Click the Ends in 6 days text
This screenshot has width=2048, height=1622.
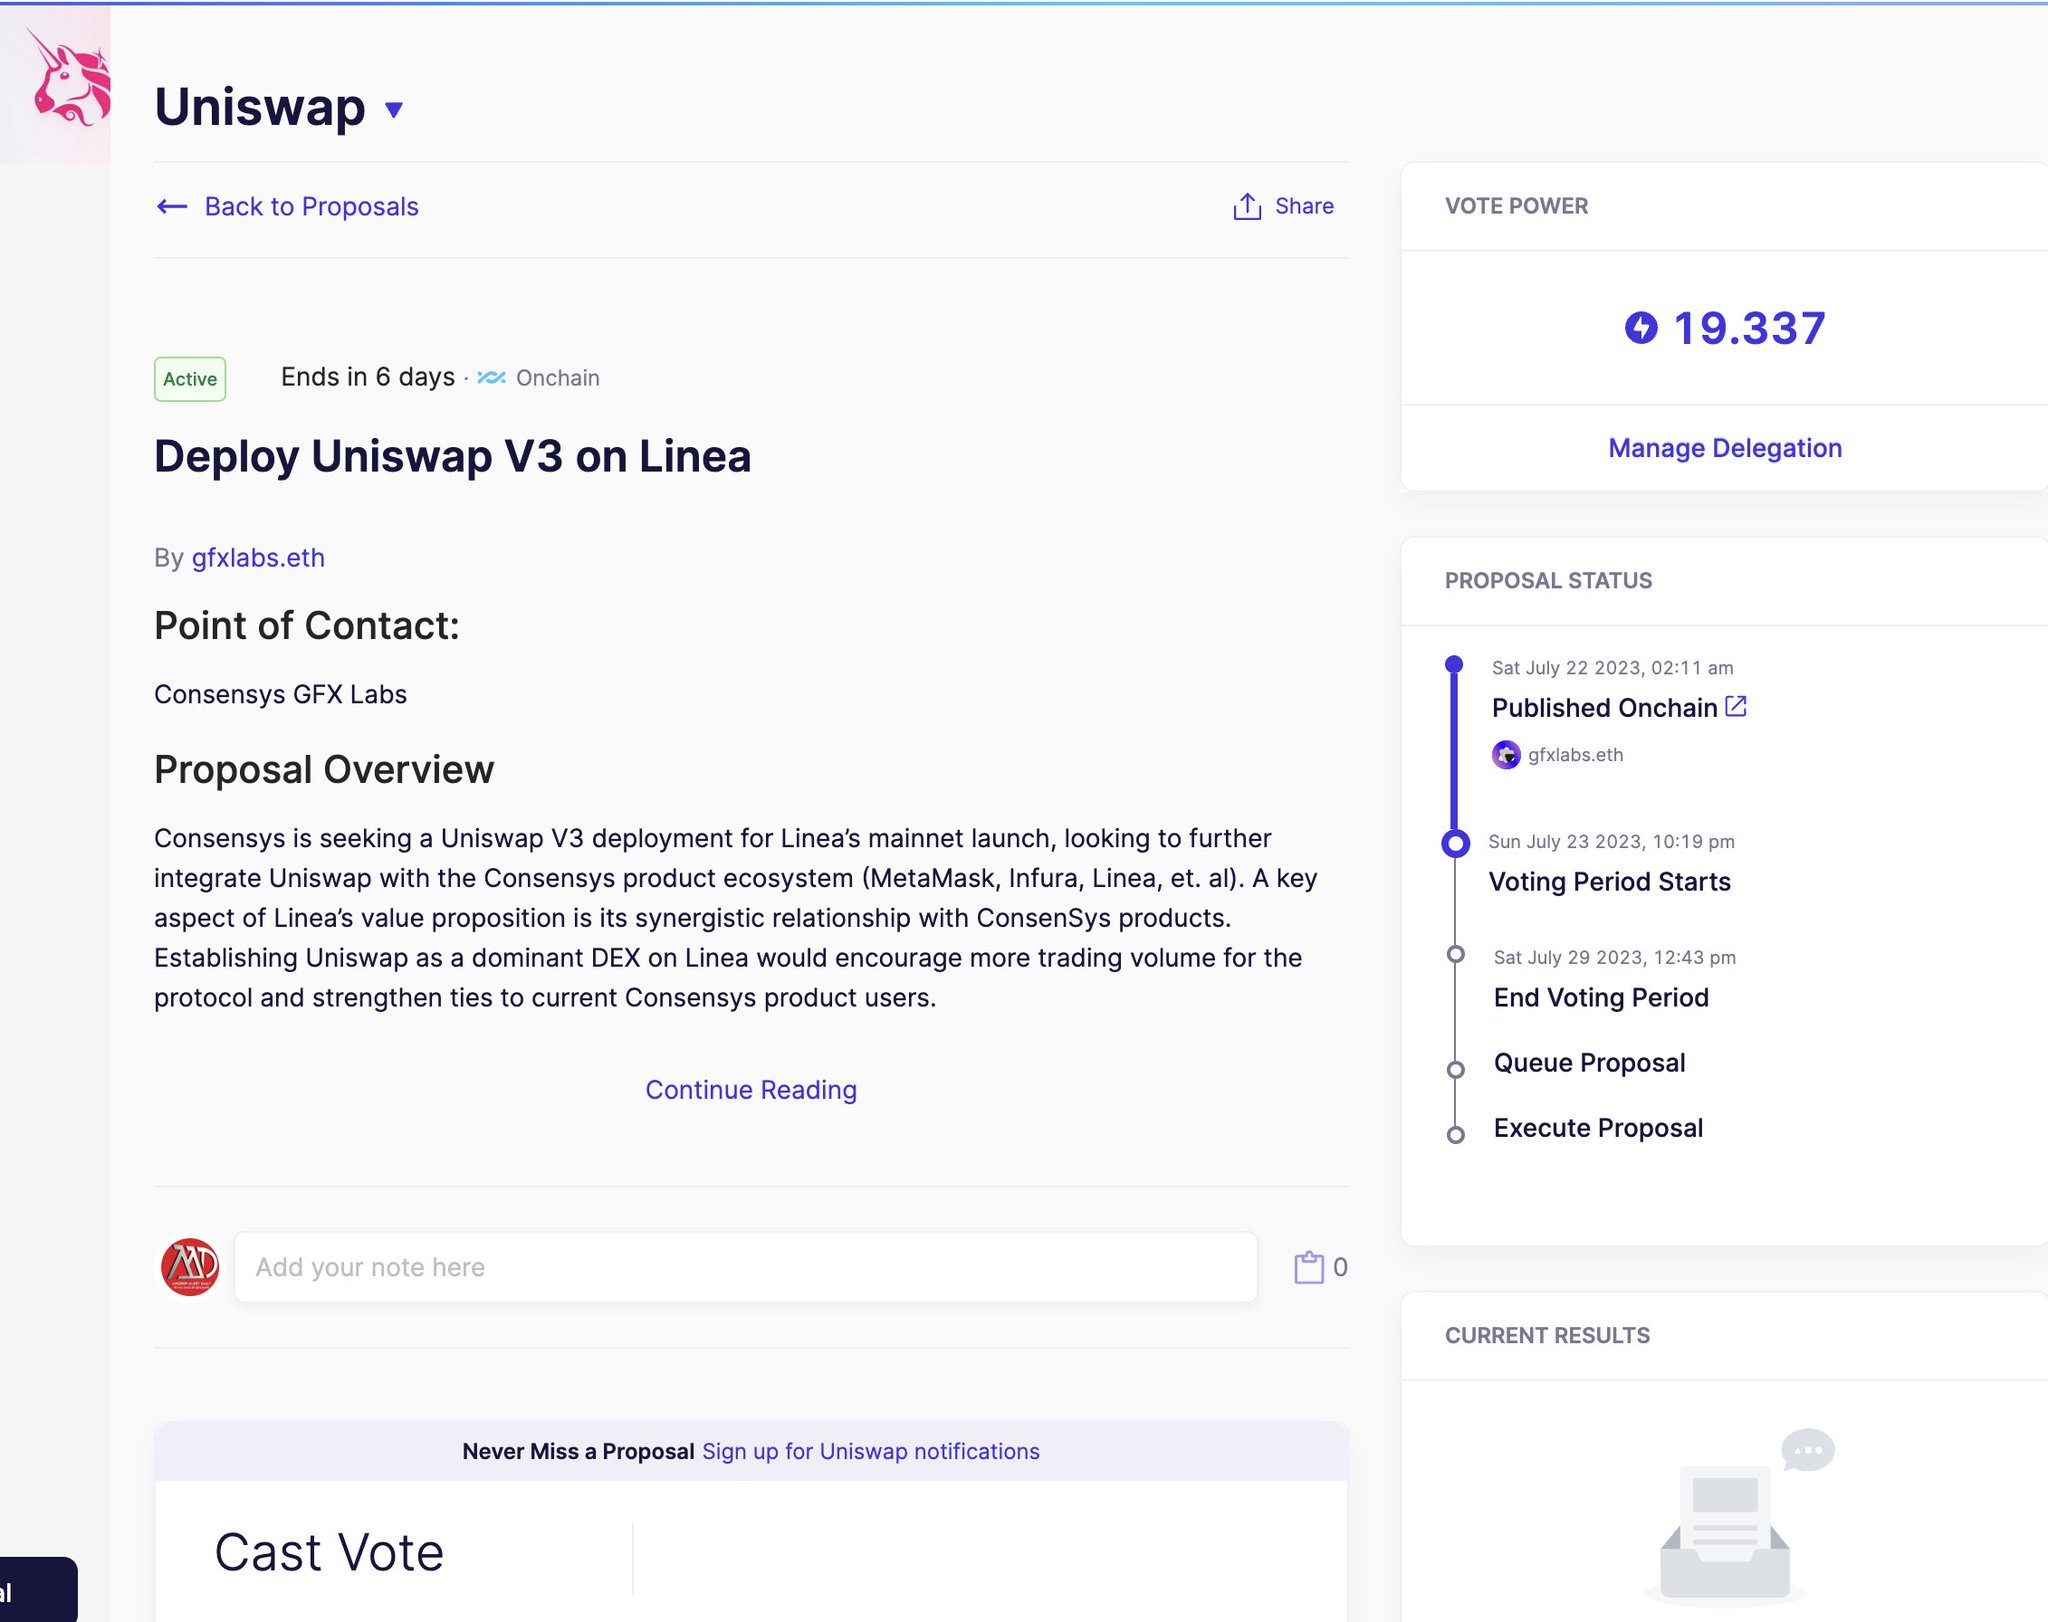point(368,377)
